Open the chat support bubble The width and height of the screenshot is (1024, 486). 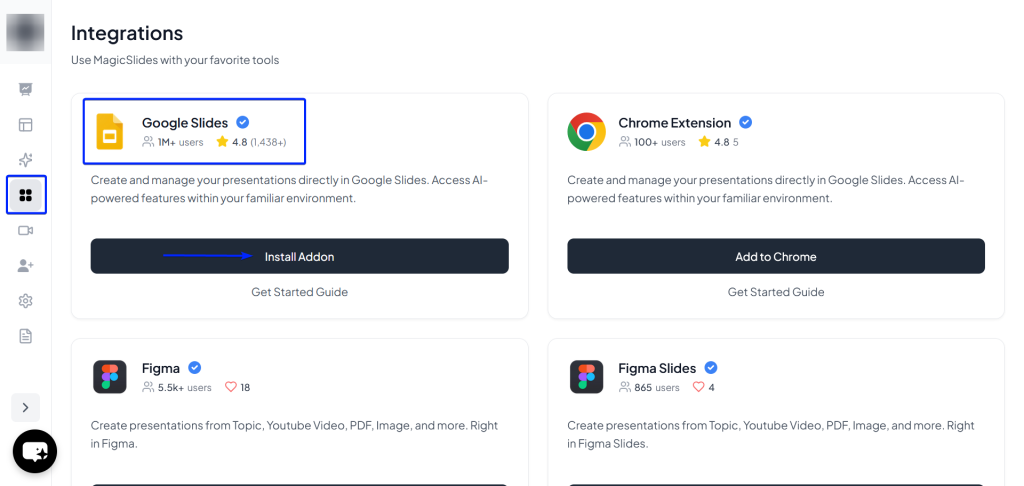pos(35,452)
